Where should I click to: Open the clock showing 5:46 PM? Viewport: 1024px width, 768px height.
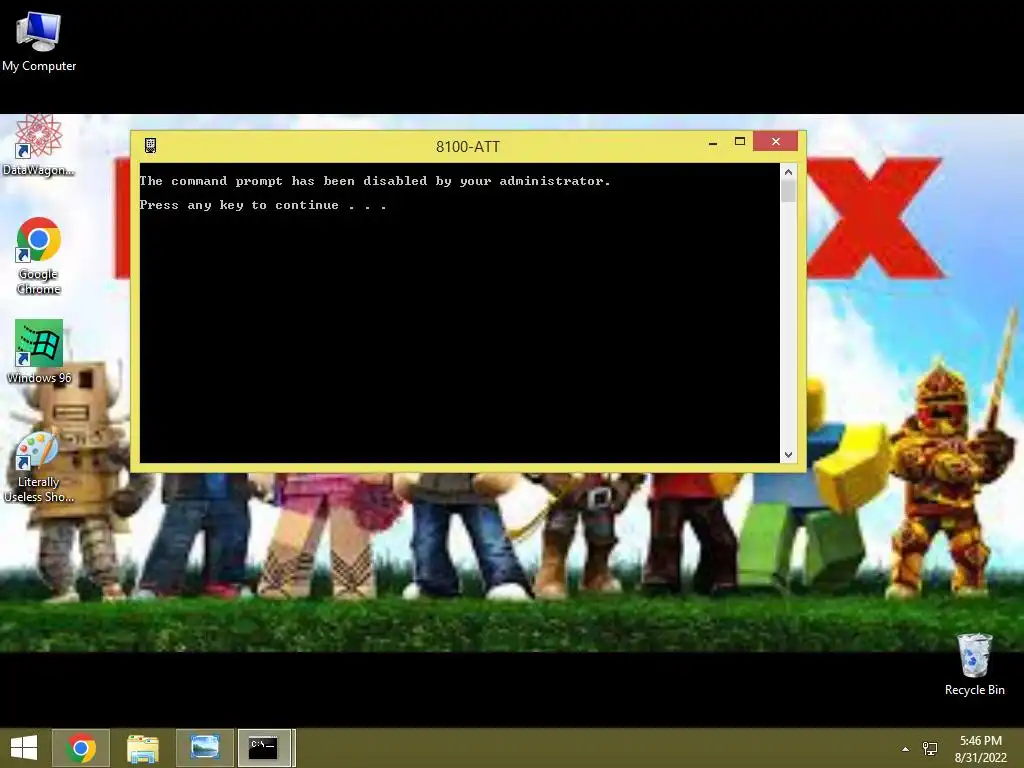click(x=980, y=741)
